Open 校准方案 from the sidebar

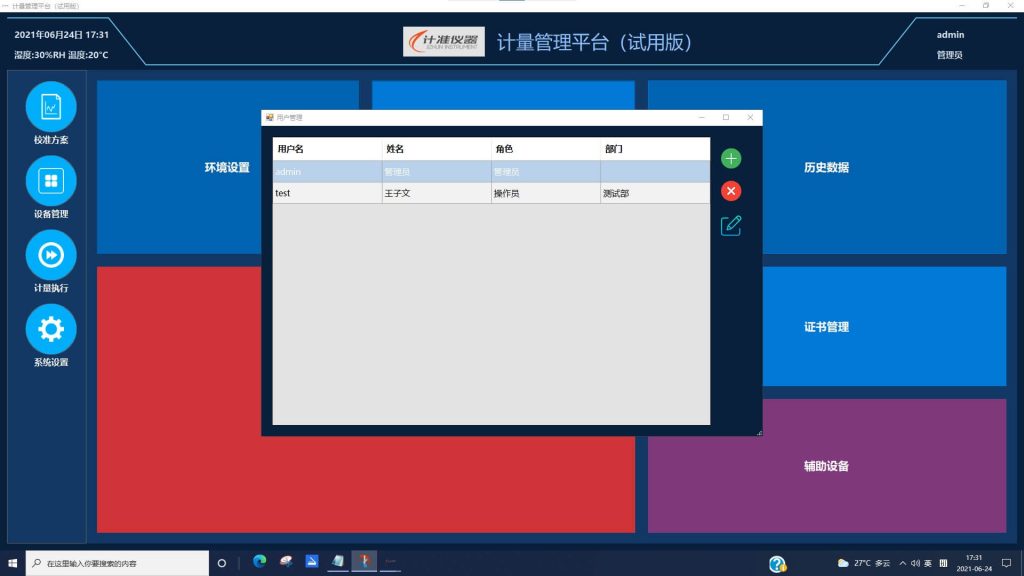[x=51, y=106]
